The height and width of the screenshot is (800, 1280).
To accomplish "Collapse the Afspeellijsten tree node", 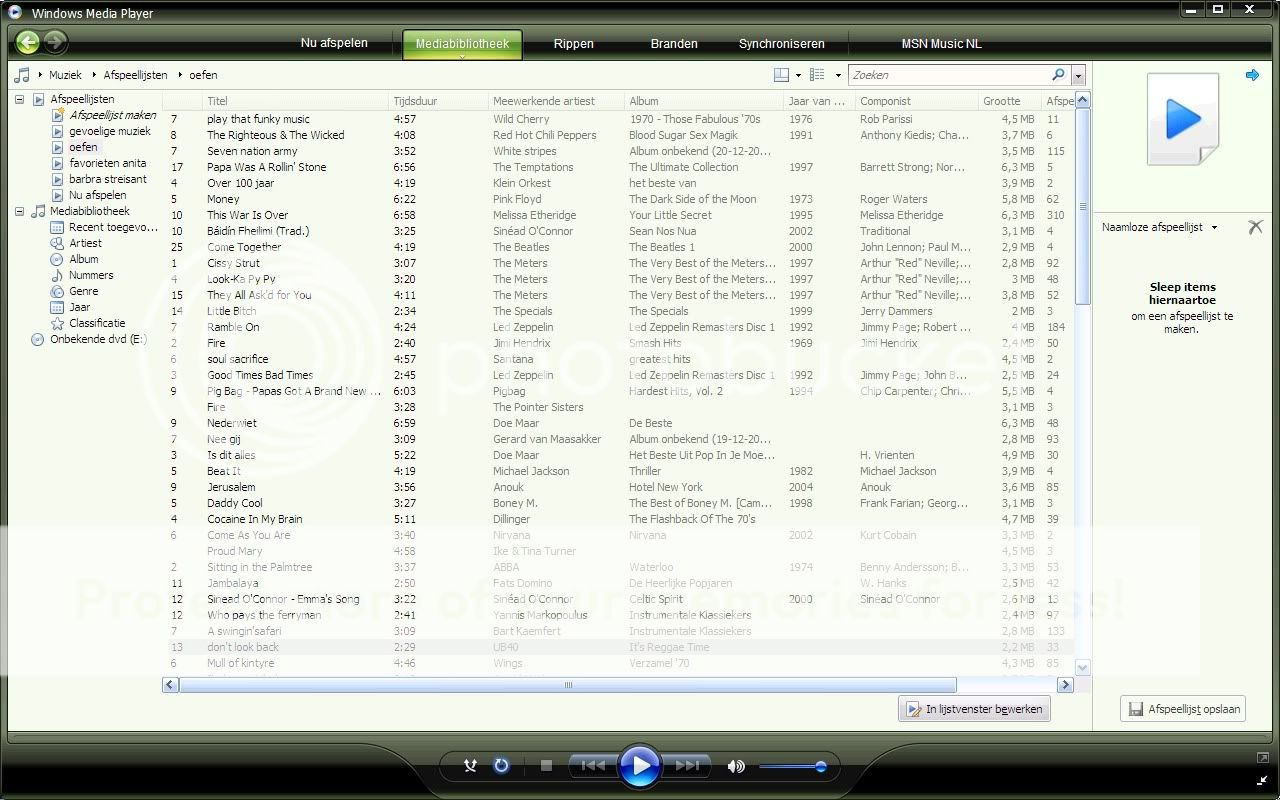I will click(19, 99).
